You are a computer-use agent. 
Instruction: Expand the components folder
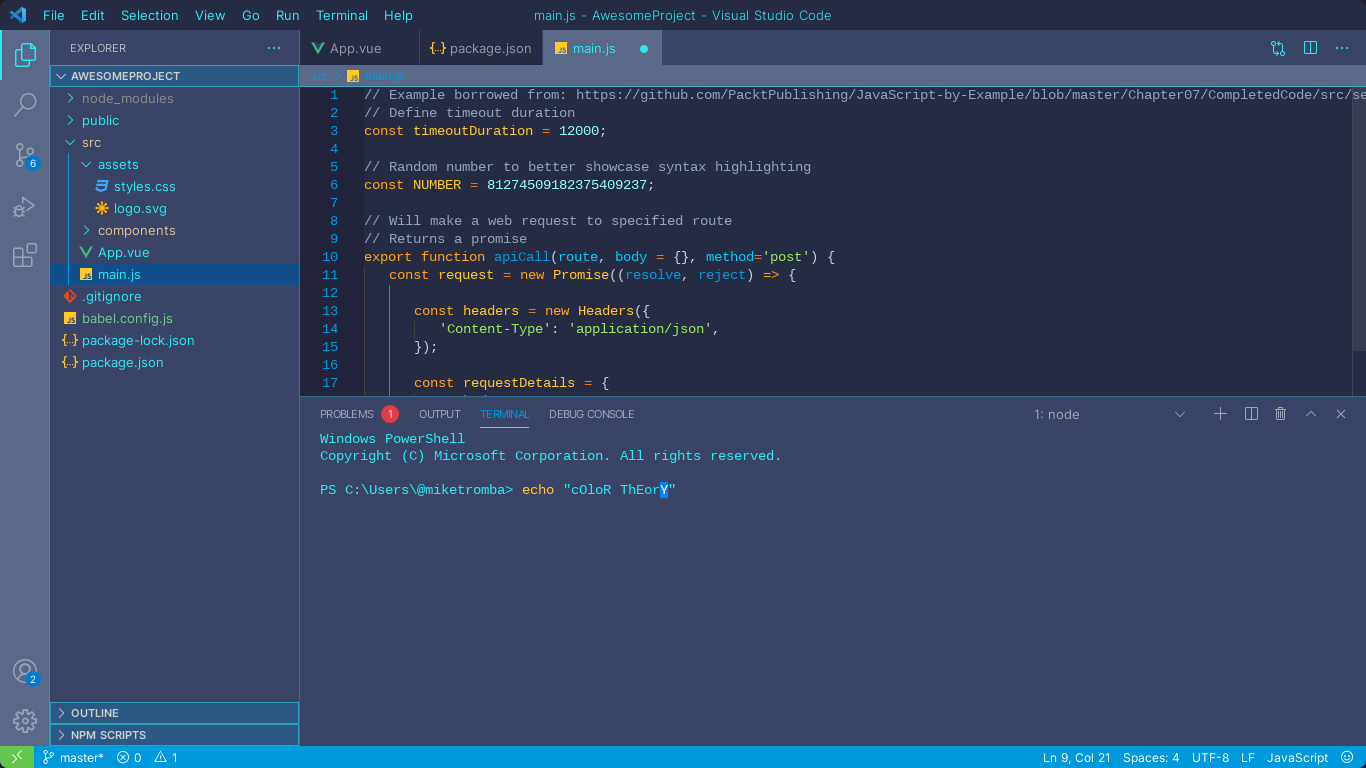click(175, 230)
